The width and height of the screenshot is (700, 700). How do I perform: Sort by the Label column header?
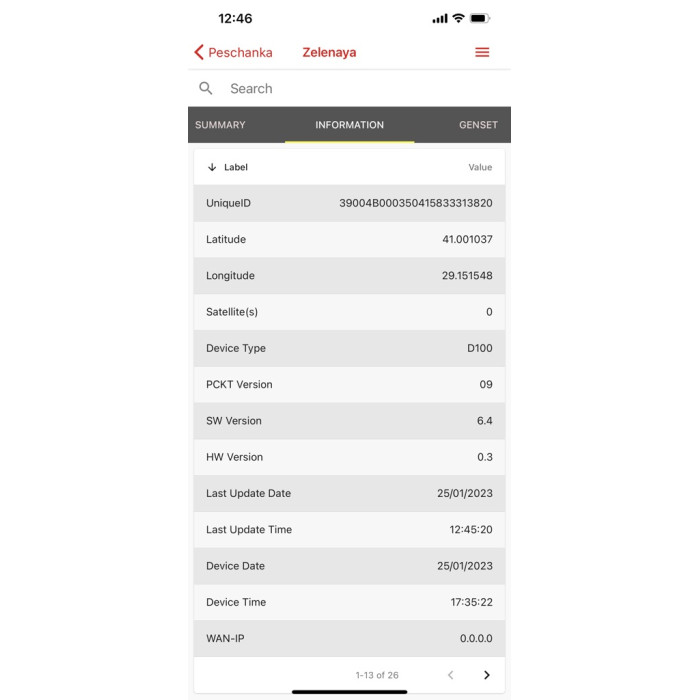tap(236, 167)
